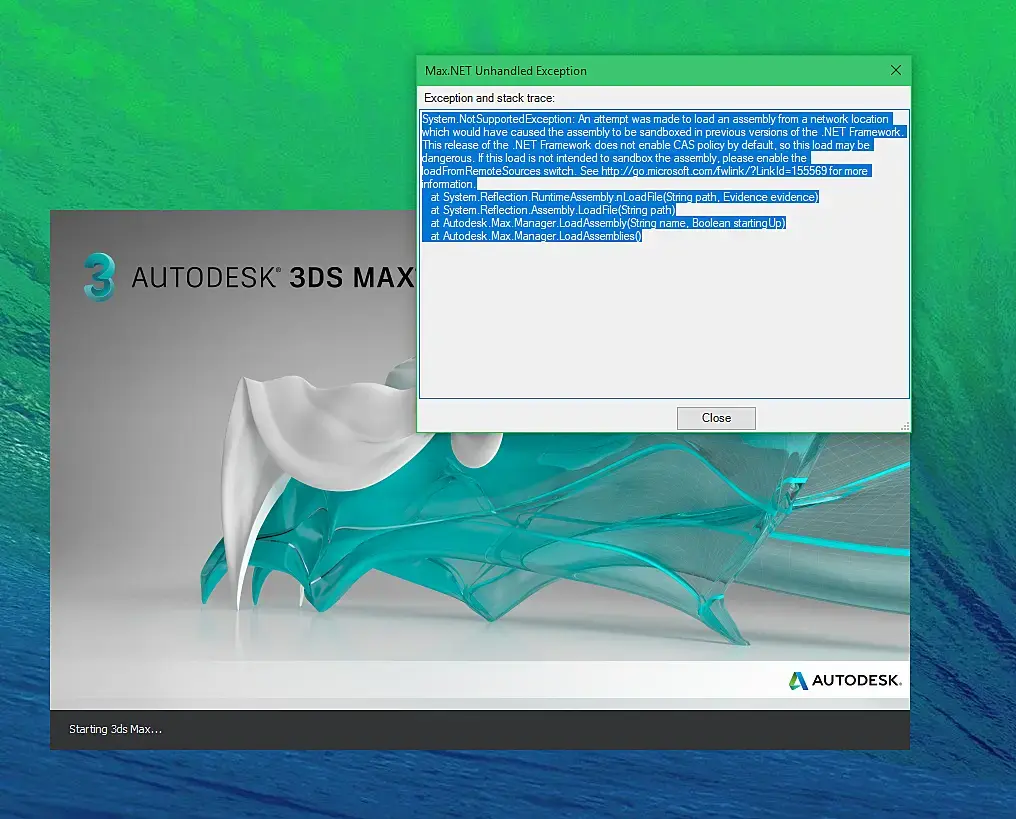This screenshot has height=819, width=1016.
Task: Click the go.microsoft.com fwlink URL text
Action: tap(714, 171)
